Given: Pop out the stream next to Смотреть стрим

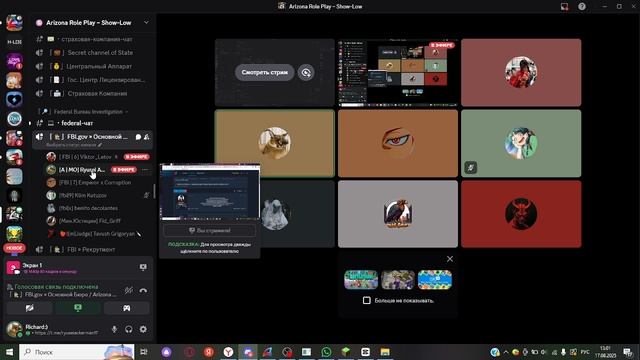Looking at the screenshot, I should [x=306, y=73].
